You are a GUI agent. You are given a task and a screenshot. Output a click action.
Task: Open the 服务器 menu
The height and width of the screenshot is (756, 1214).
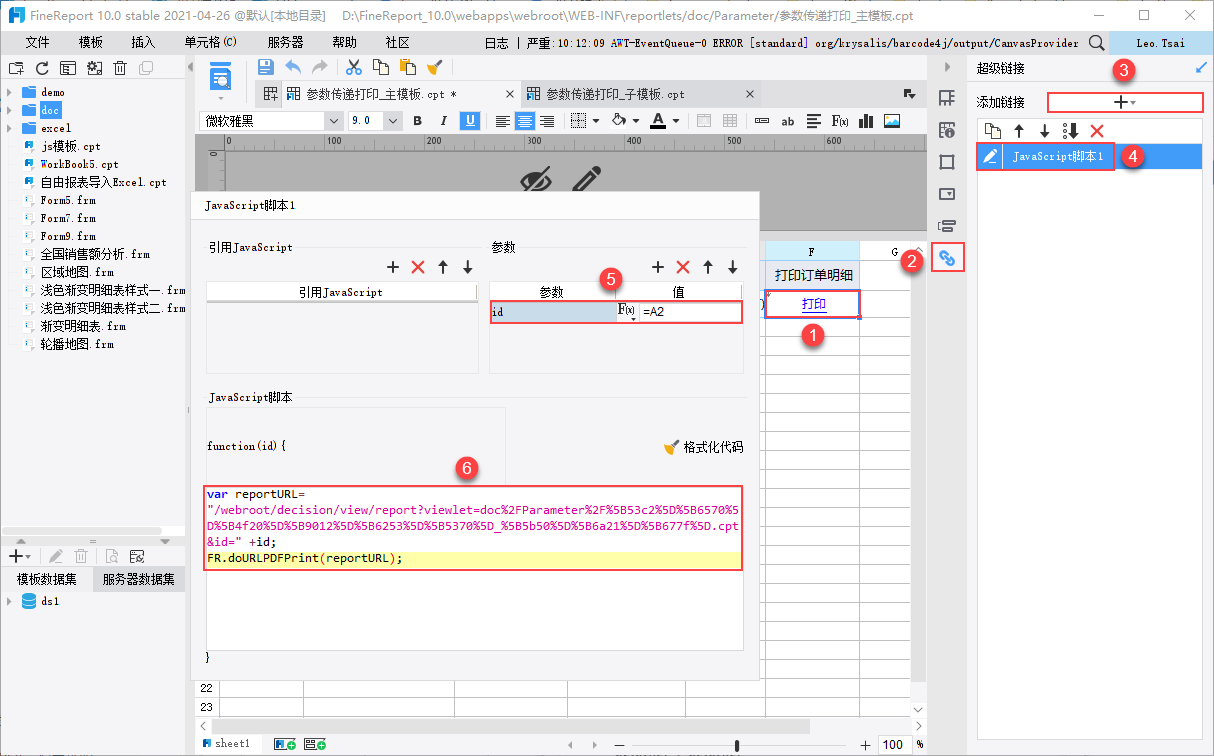285,43
